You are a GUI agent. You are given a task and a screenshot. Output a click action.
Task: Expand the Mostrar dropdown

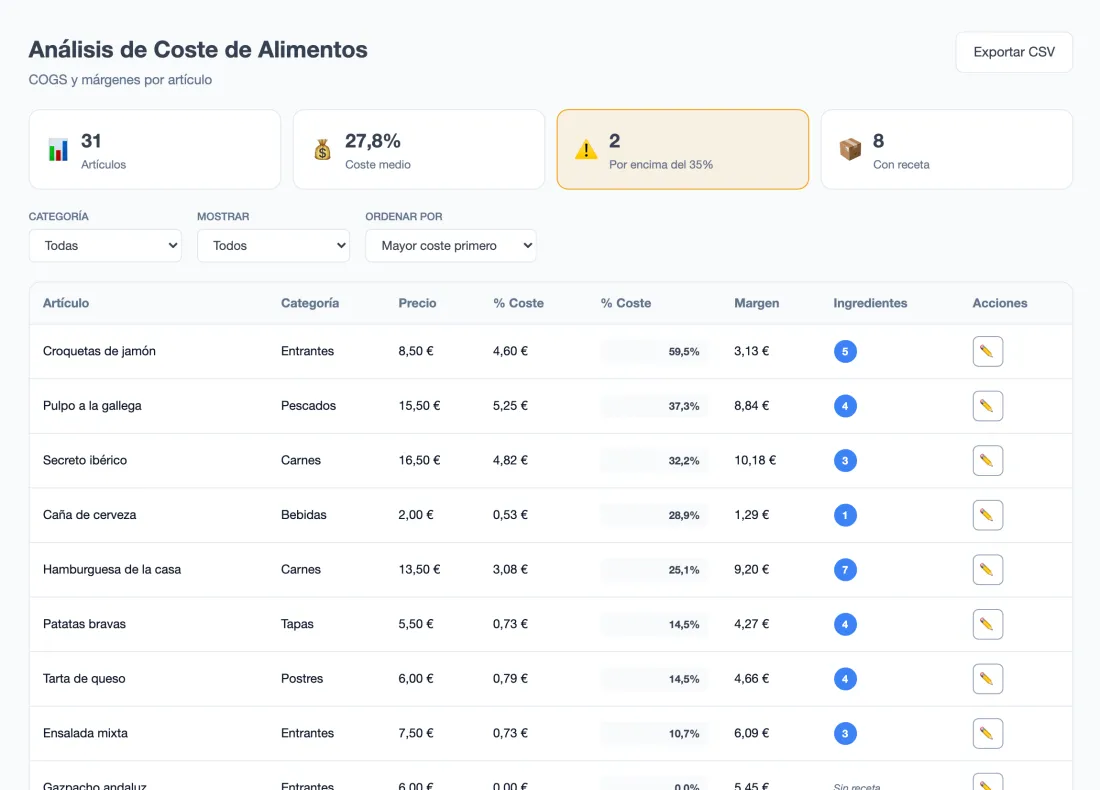[274, 246]
